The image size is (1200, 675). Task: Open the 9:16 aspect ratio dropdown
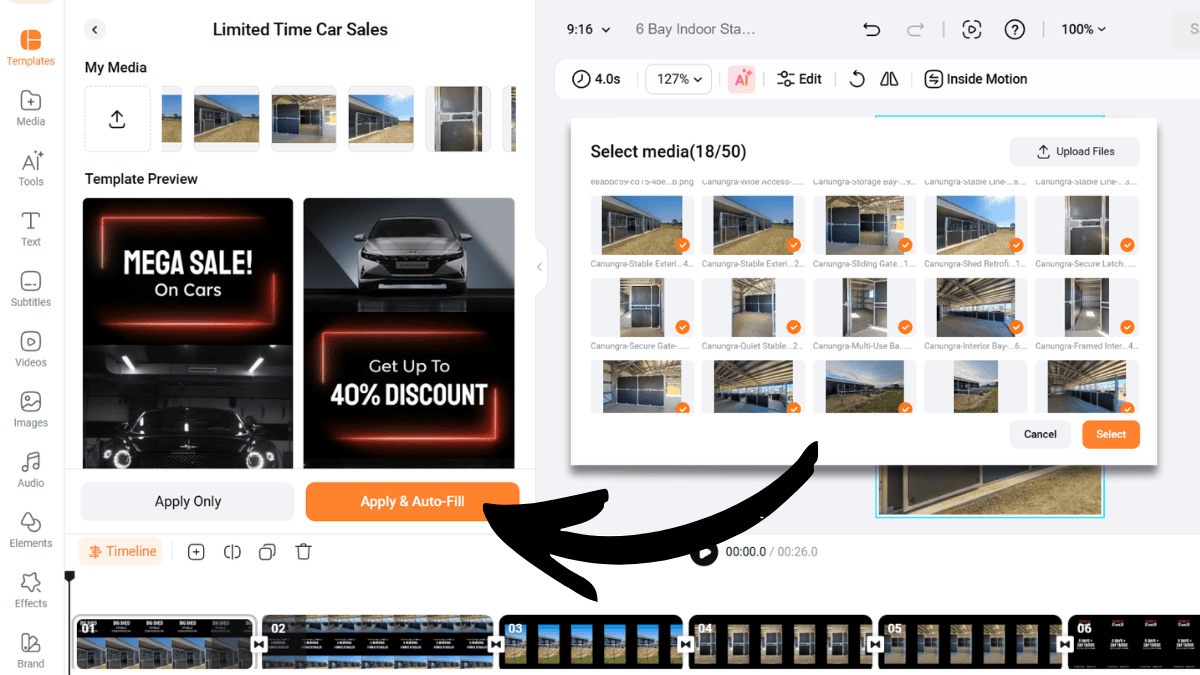[x=588, y=30]
